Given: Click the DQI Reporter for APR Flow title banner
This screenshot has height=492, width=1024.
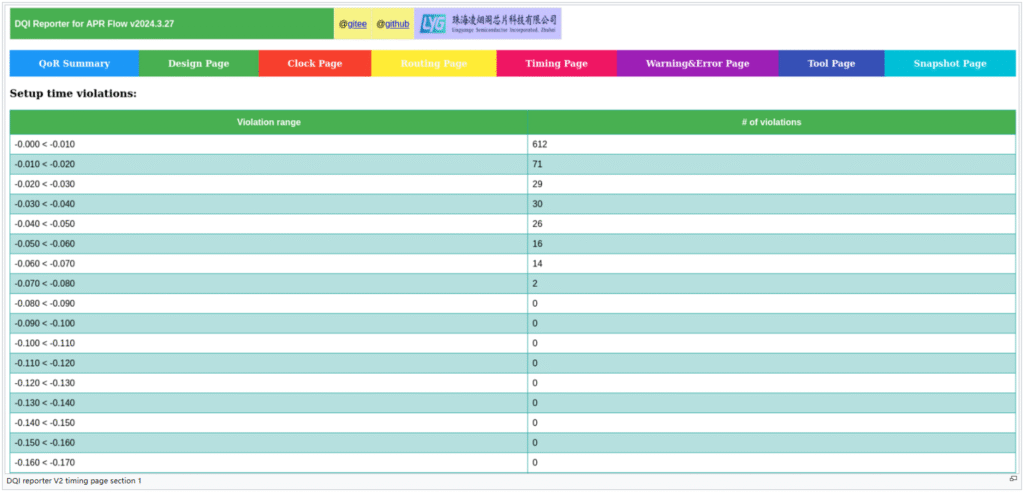Looking at the screenshot, I should (171, 24).
